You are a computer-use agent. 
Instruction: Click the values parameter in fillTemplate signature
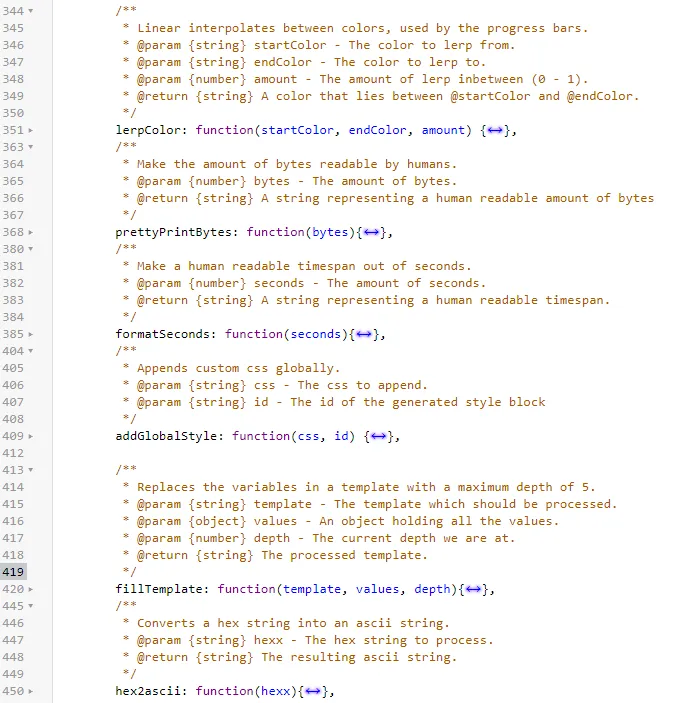[x=377, y=589]
